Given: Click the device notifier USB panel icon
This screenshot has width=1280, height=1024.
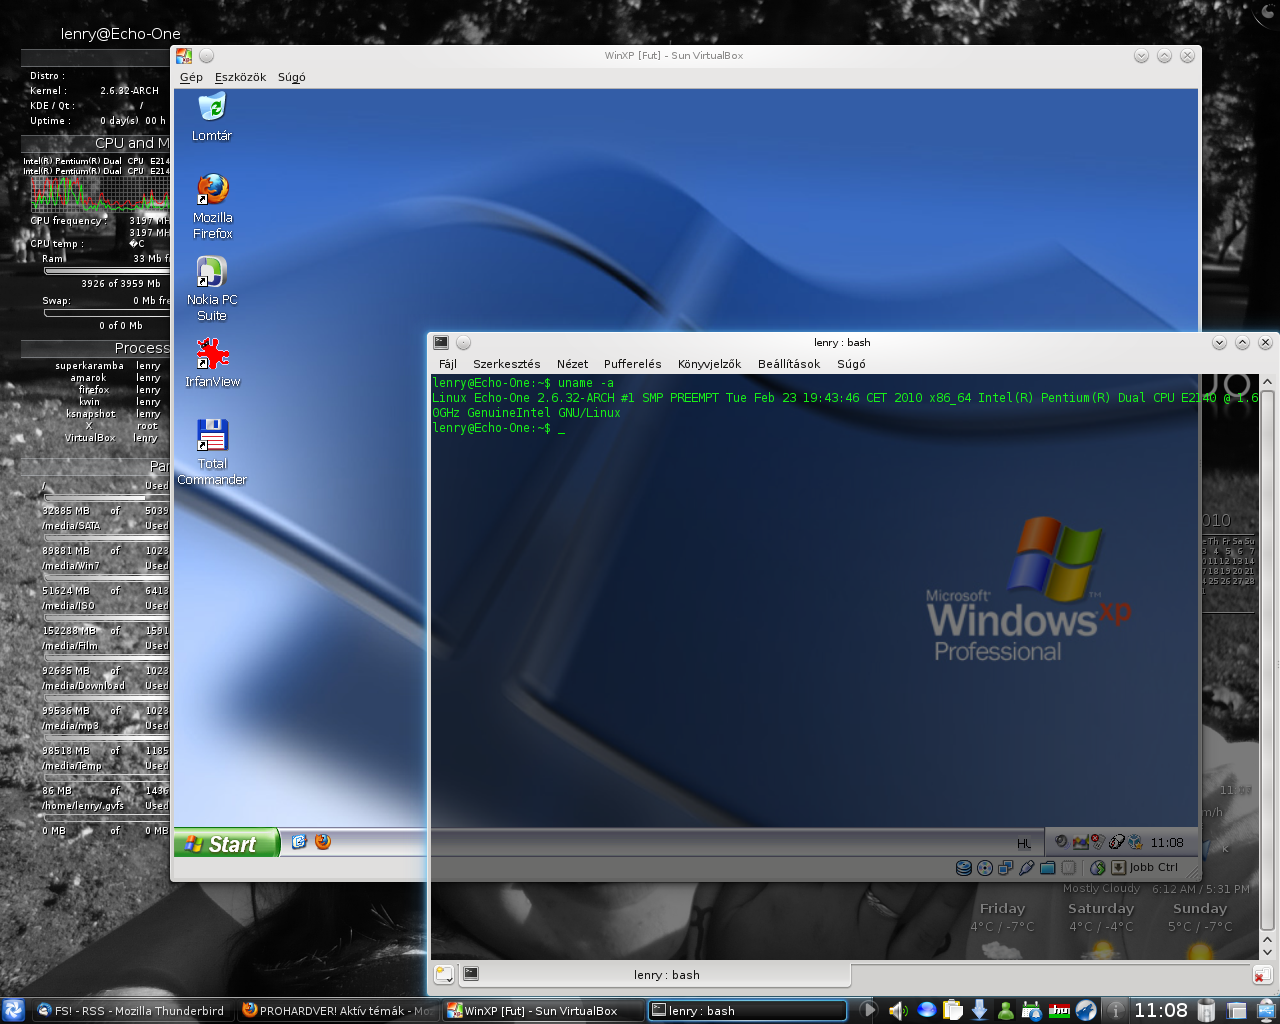Looking at the screenshot, I should [1266, 1011].
